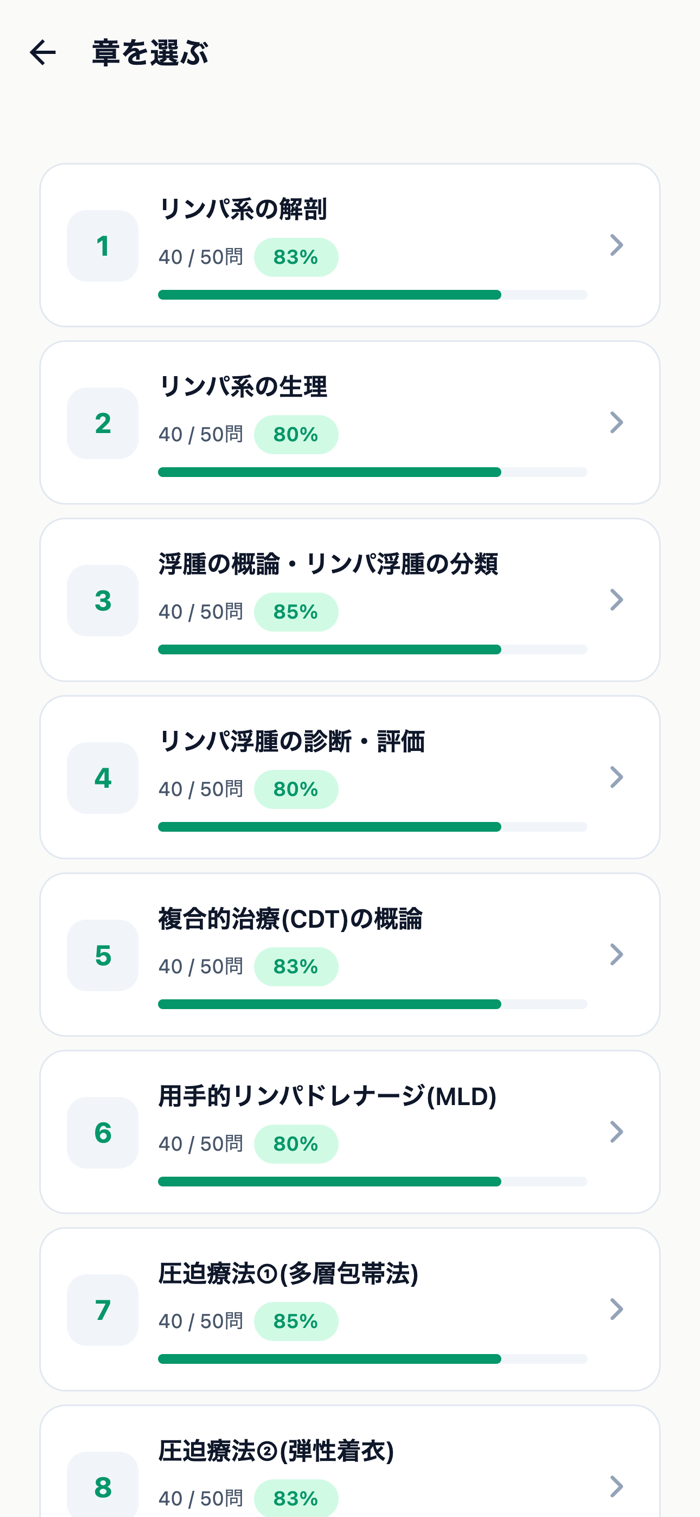The image size is (700, 1517).
Task: Tap the number 5 chapter badge
Action: click(x=103, y=955)
